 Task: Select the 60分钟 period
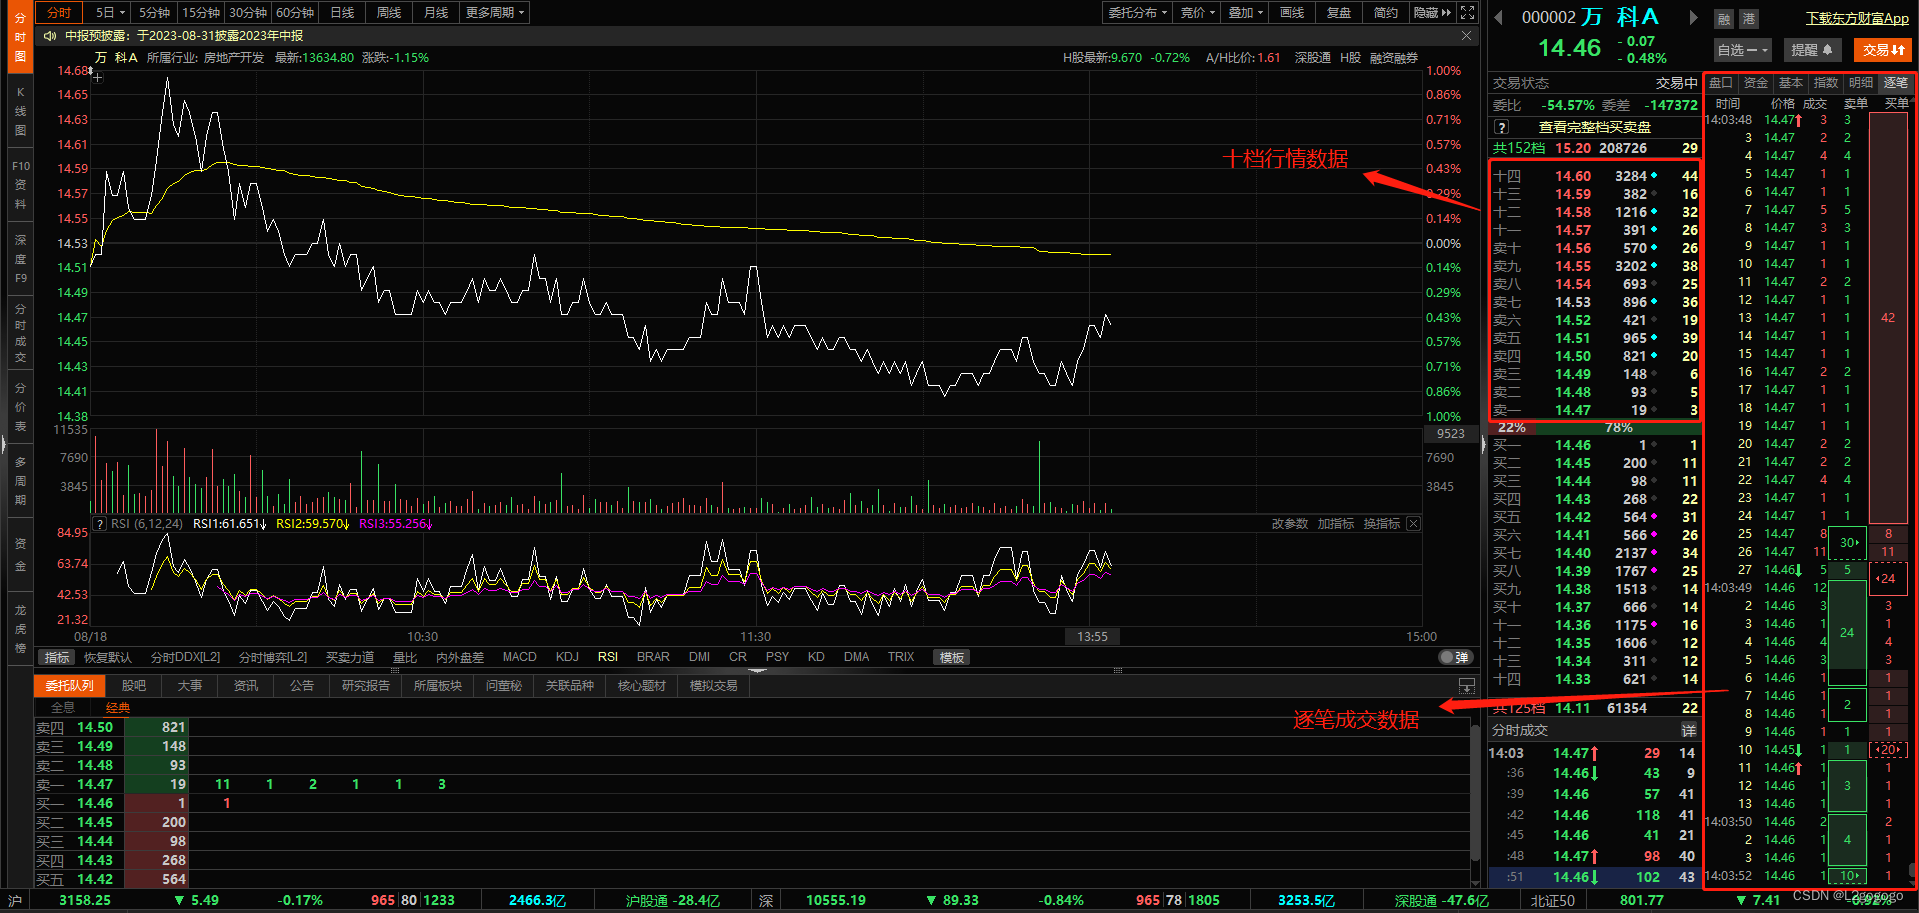pos(295,13)
